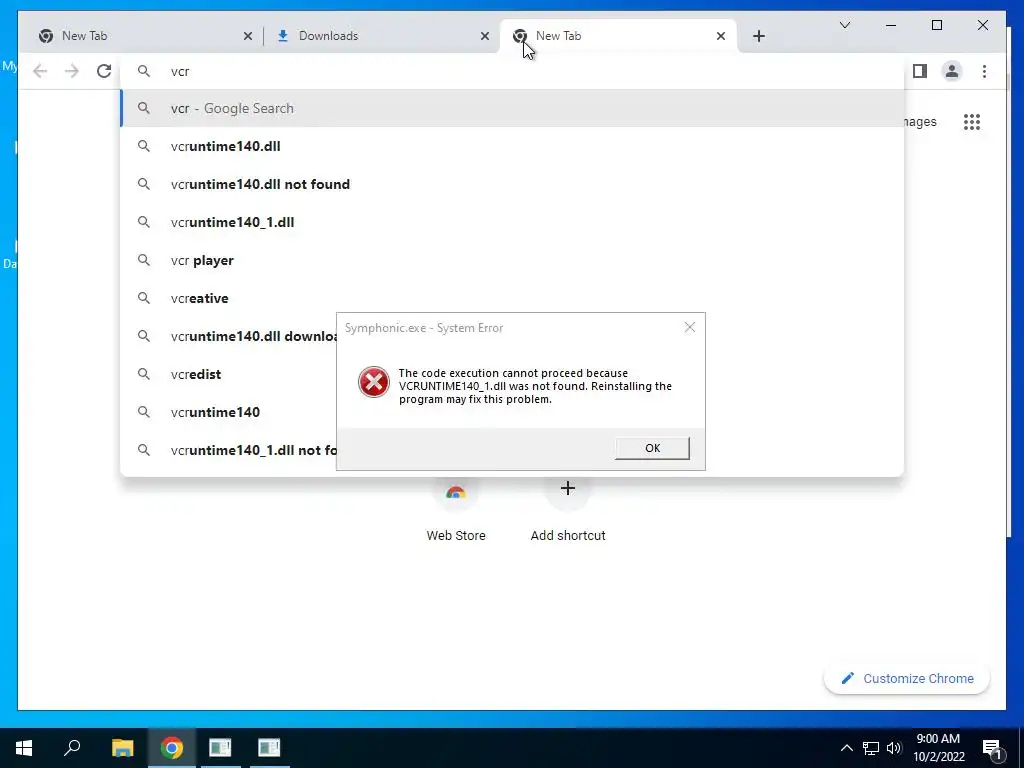
Task: Show hidden system tray icons
Action: point(846,748)
